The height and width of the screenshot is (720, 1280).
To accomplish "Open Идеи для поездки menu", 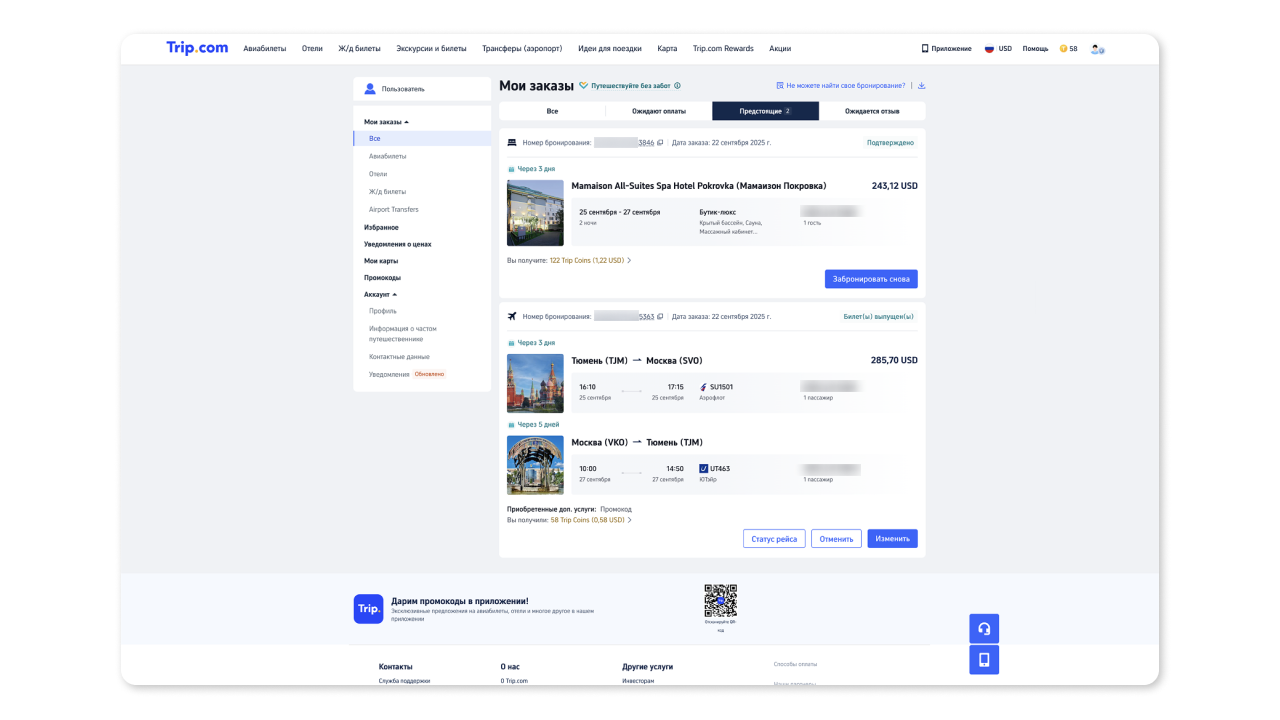I will pyautogui.click(x=610, y=48).
